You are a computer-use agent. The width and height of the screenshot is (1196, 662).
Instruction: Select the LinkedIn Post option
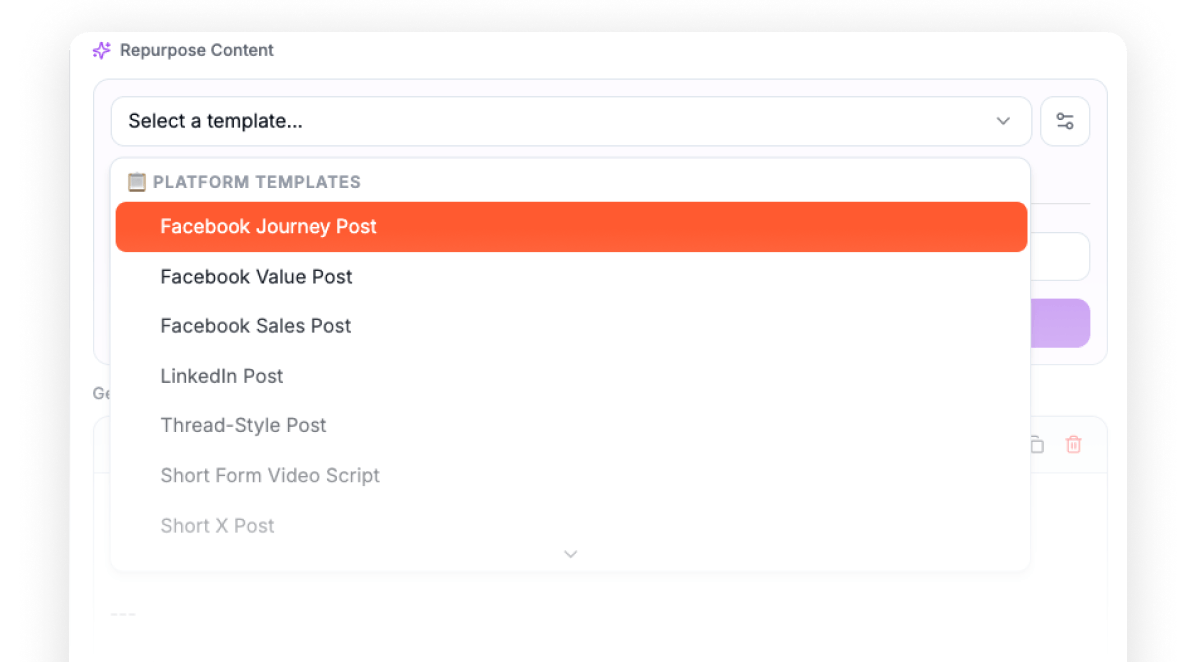click(571, 376)
